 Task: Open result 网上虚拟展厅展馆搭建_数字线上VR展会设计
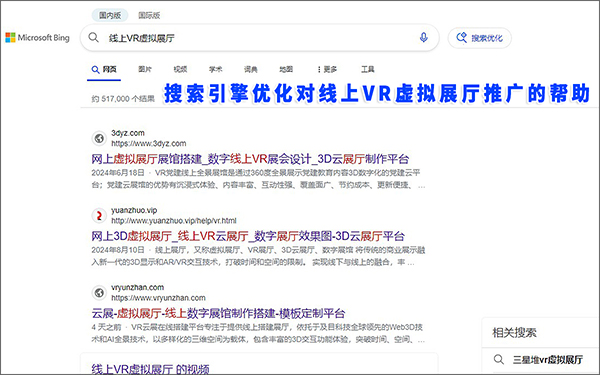pos(250,159)
